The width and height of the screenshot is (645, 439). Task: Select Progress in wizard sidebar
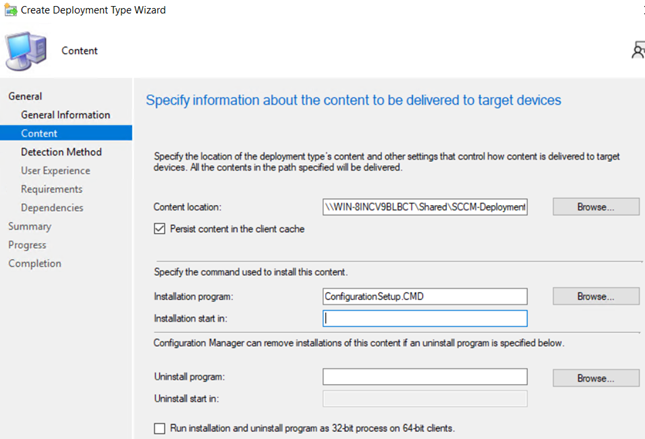[28, 245]
